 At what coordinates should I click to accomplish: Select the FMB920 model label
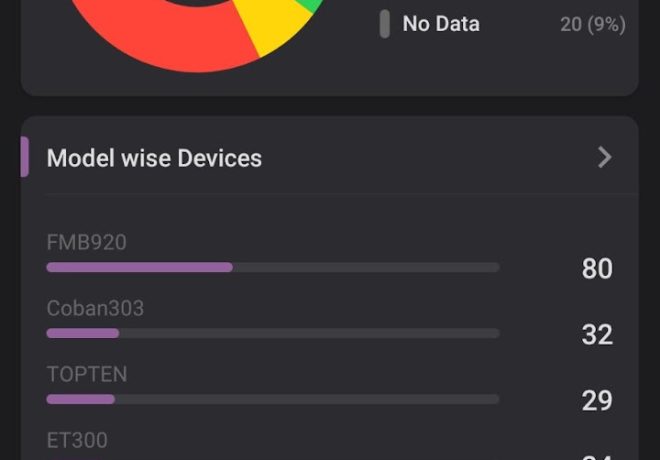87,242
